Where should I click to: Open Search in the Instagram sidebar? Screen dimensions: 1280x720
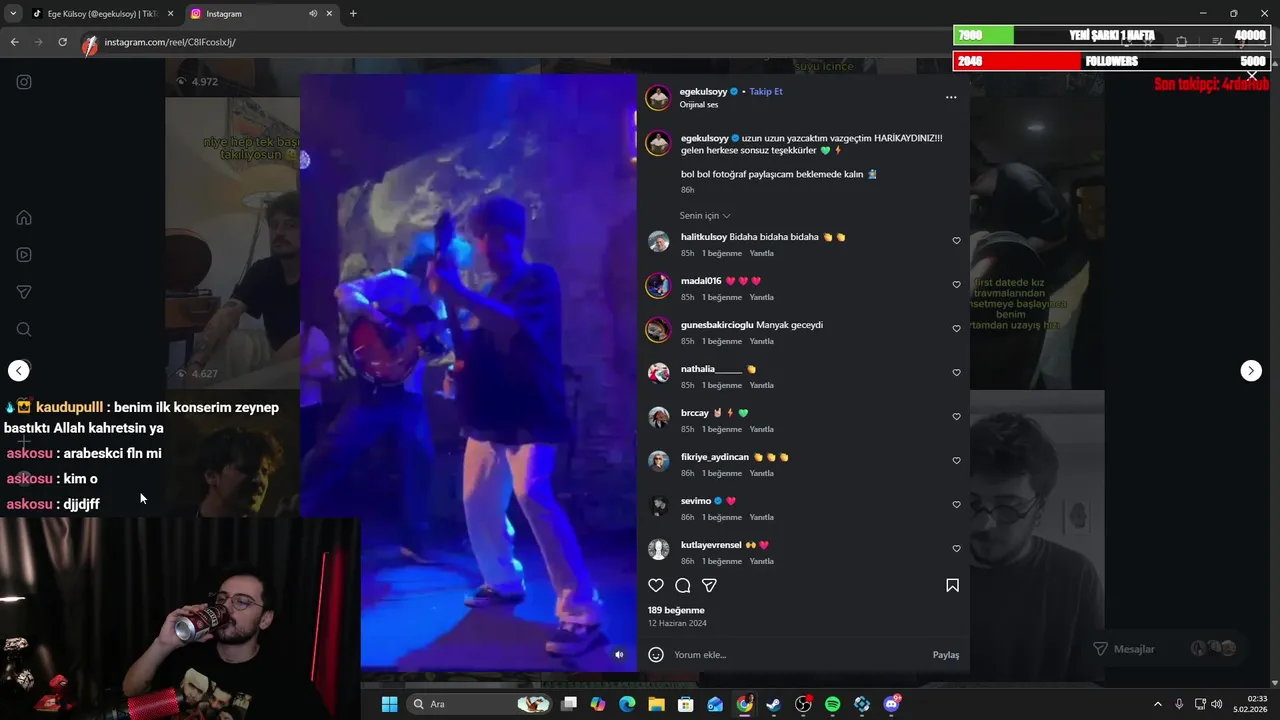coord(24,329)
